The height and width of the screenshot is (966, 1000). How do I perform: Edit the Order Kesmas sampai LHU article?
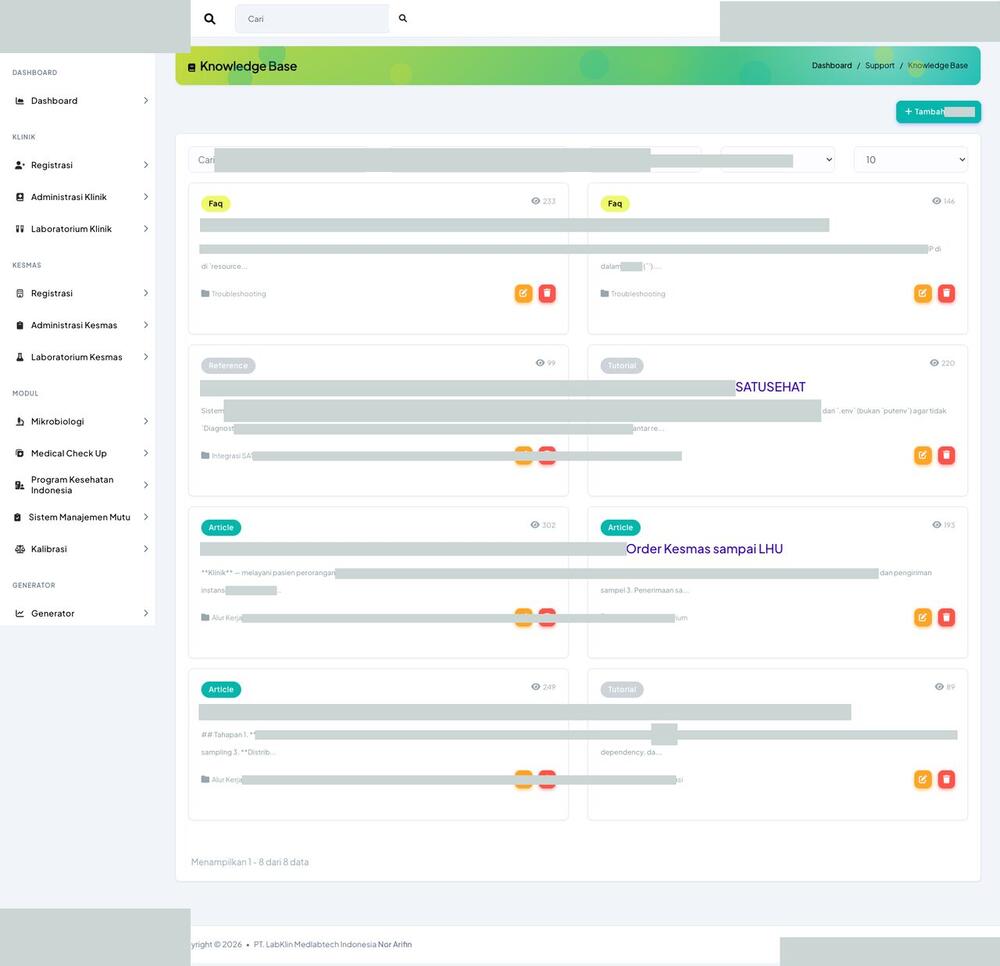[923, 617]
